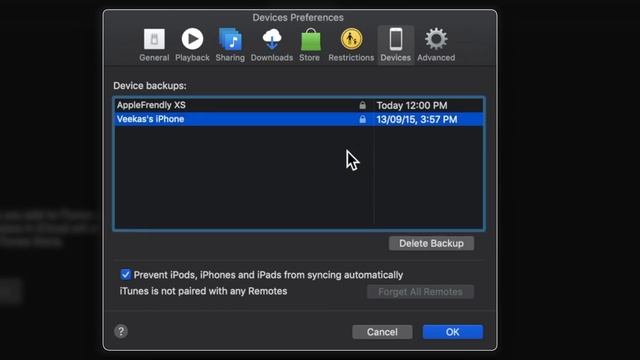Click the Today 12:00 PM backup date

pos(412,106)
